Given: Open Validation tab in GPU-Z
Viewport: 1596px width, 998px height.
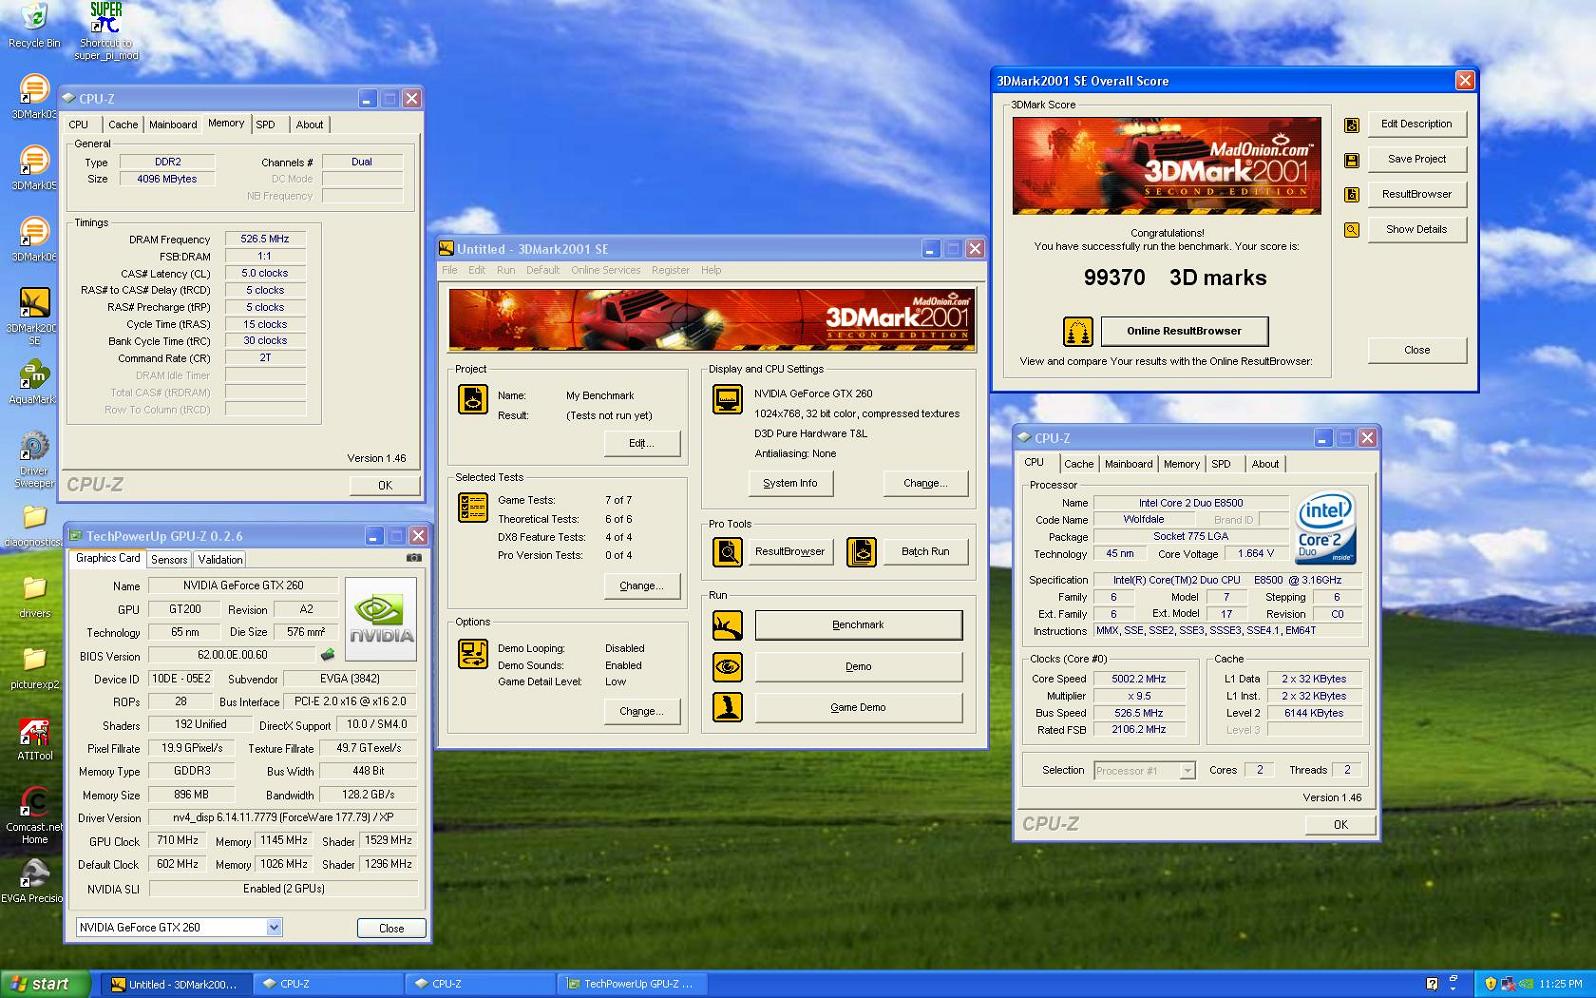Looking at the screenshot, I should [x=220, y=560].
